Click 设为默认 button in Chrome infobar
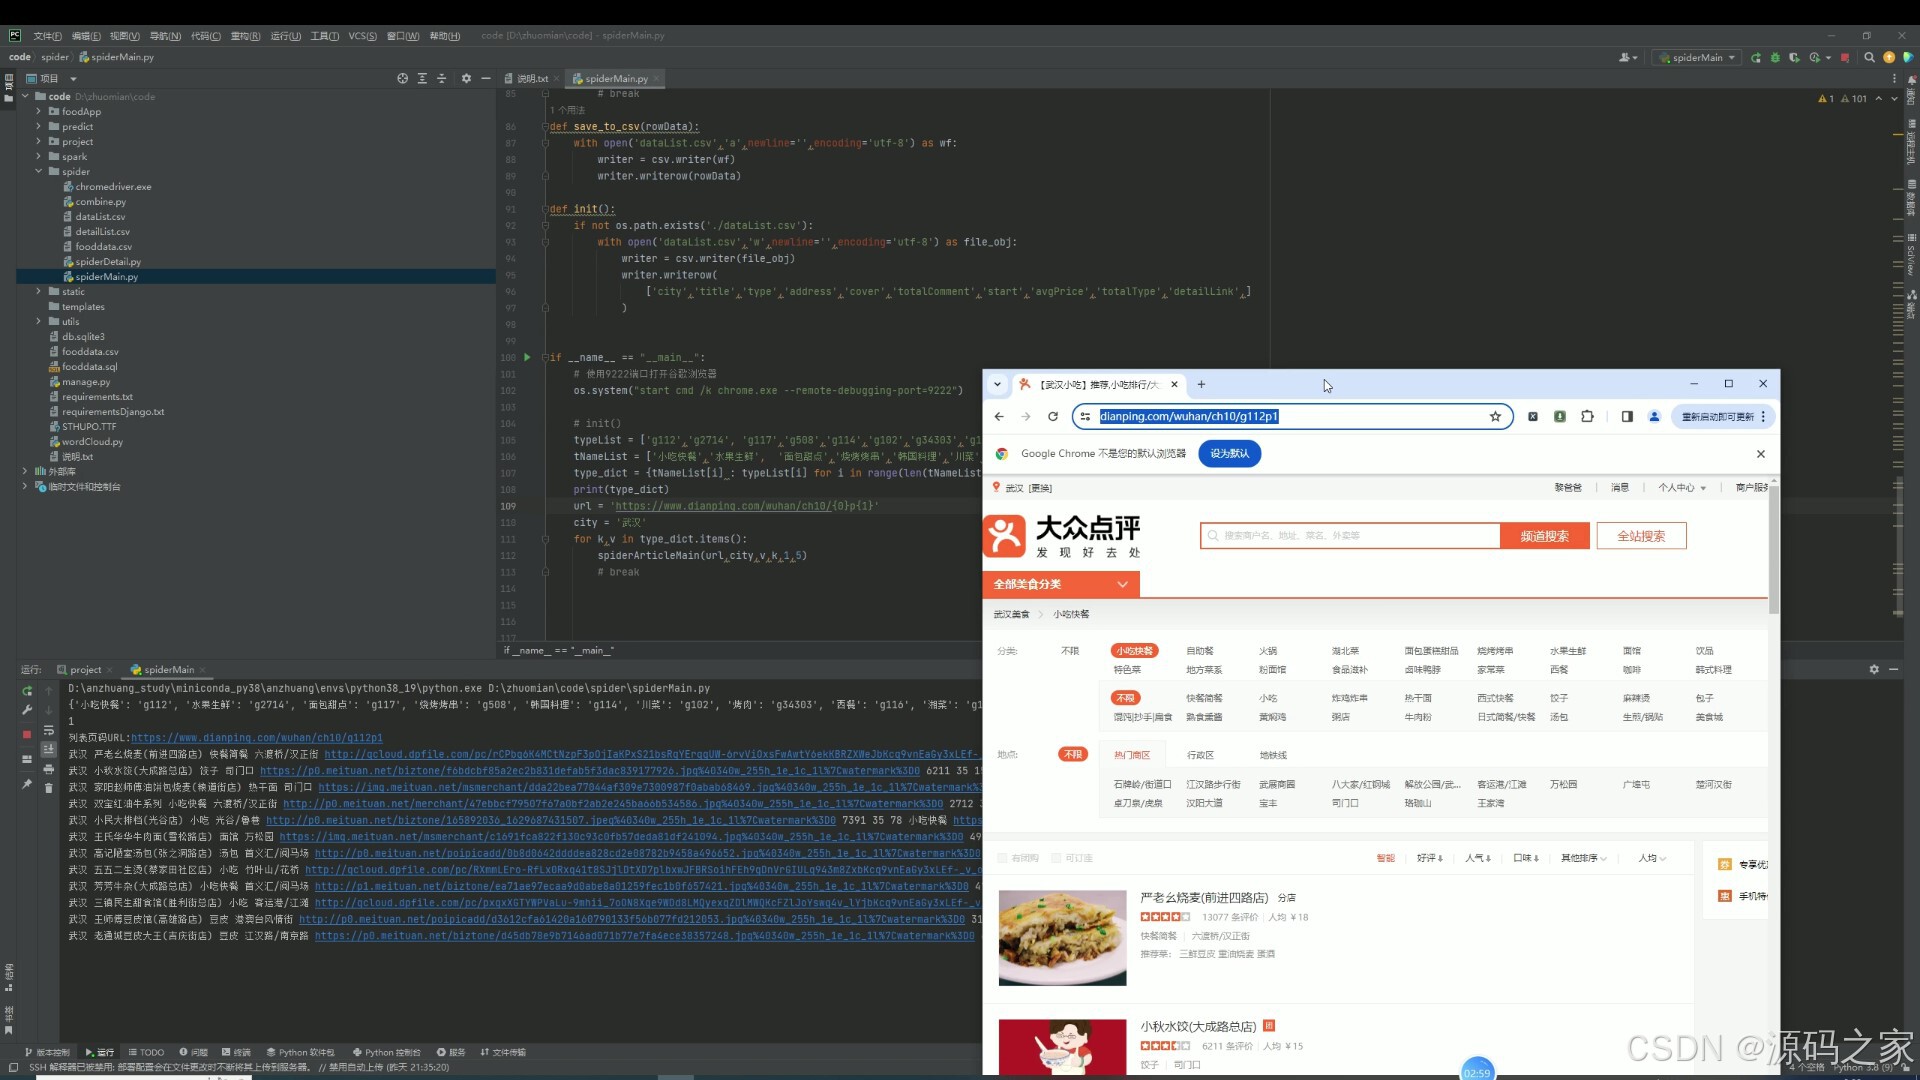The width and height of the screenshot is (1920, 1080). pos(1229,454)
